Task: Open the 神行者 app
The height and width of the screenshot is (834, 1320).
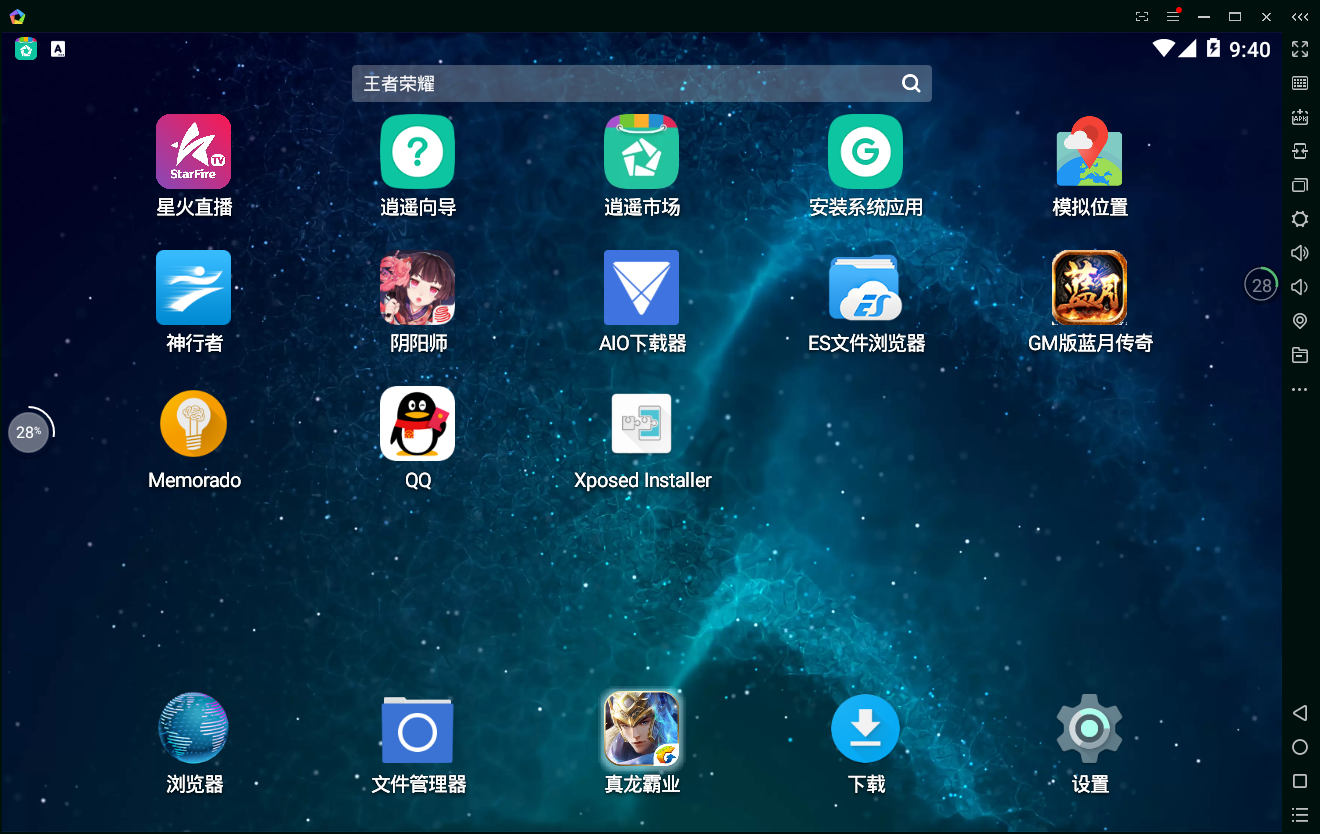Action: tap(194, 287)
